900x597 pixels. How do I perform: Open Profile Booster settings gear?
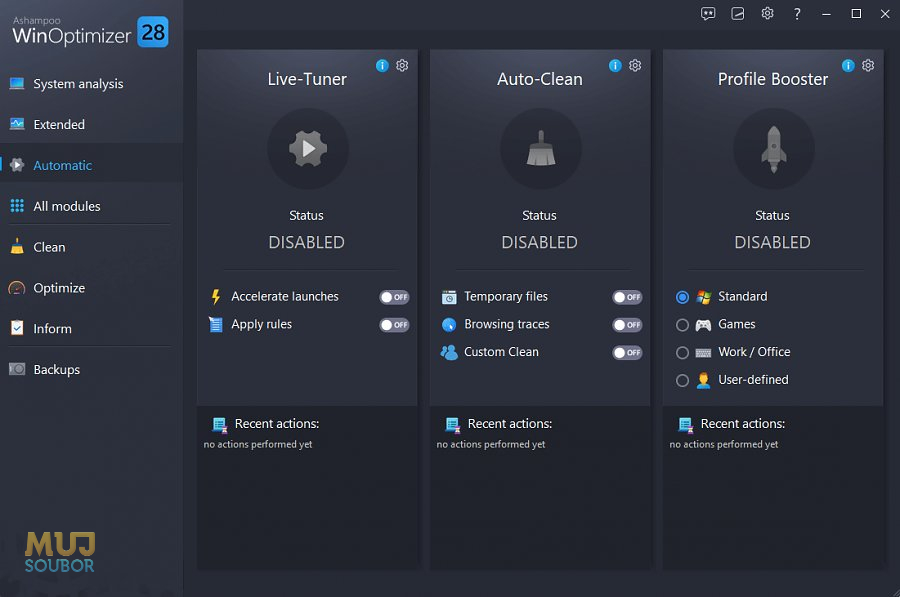[868, 65]
